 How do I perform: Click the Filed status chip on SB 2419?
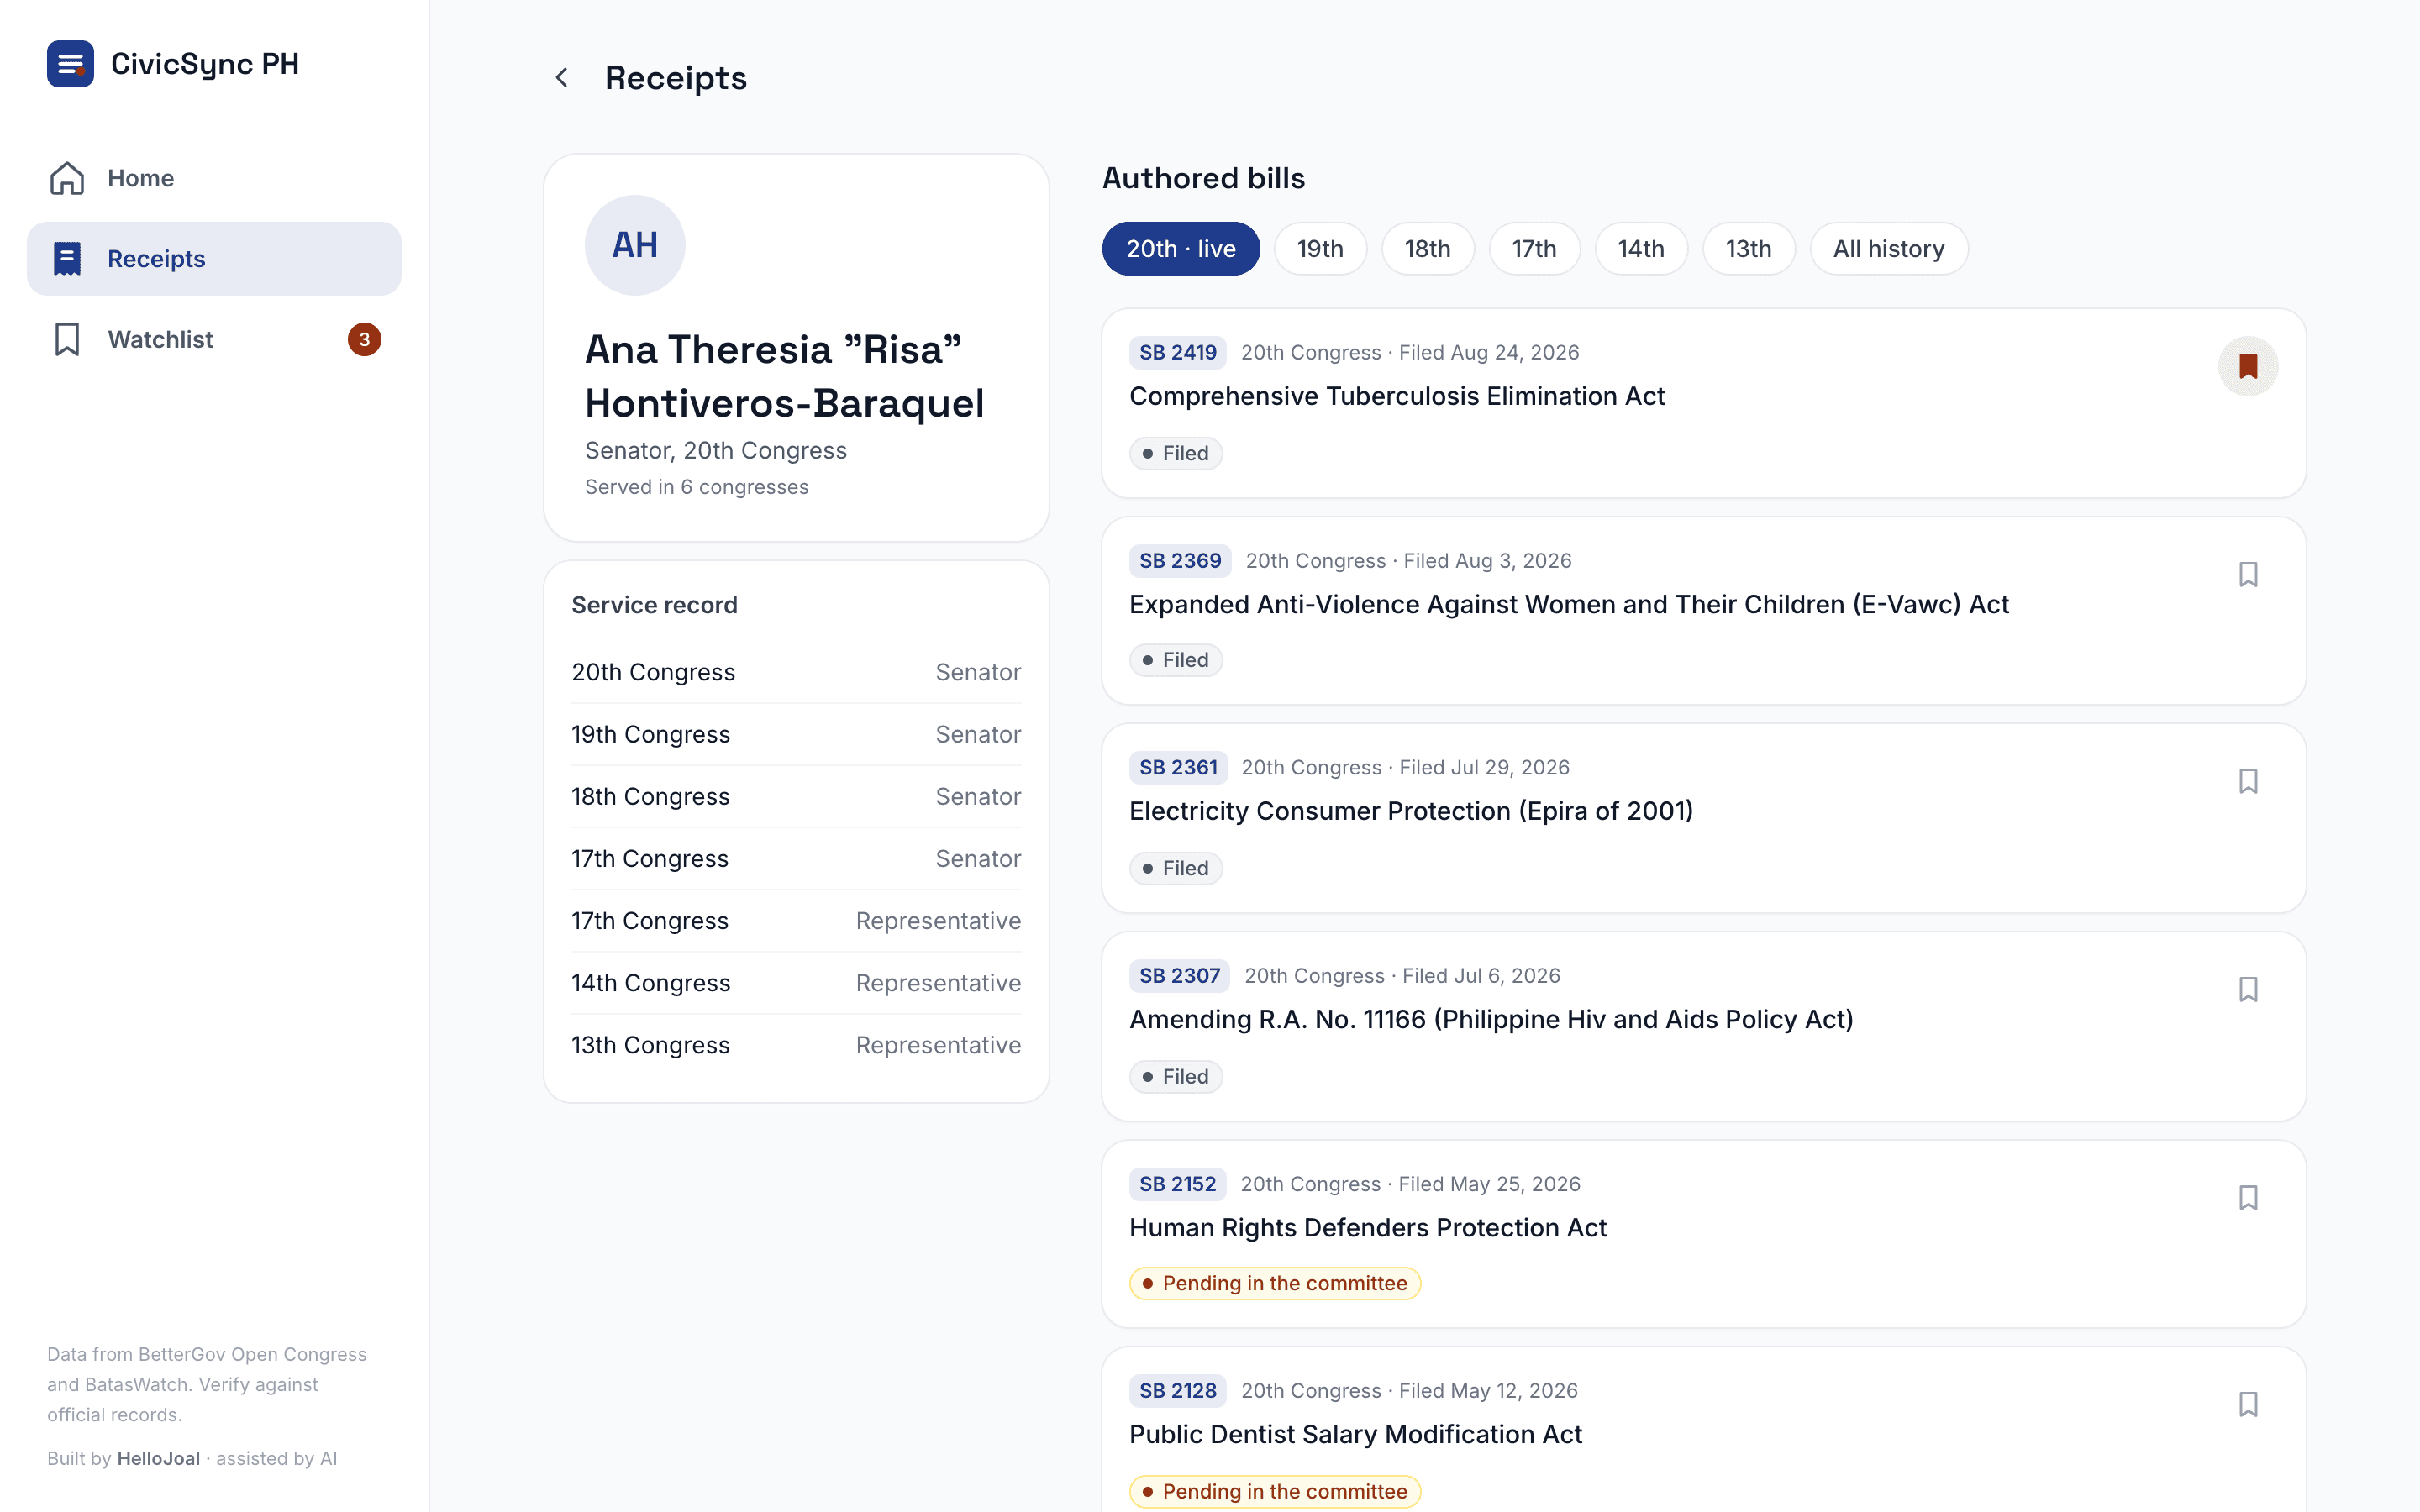(x=1176, y=453)
